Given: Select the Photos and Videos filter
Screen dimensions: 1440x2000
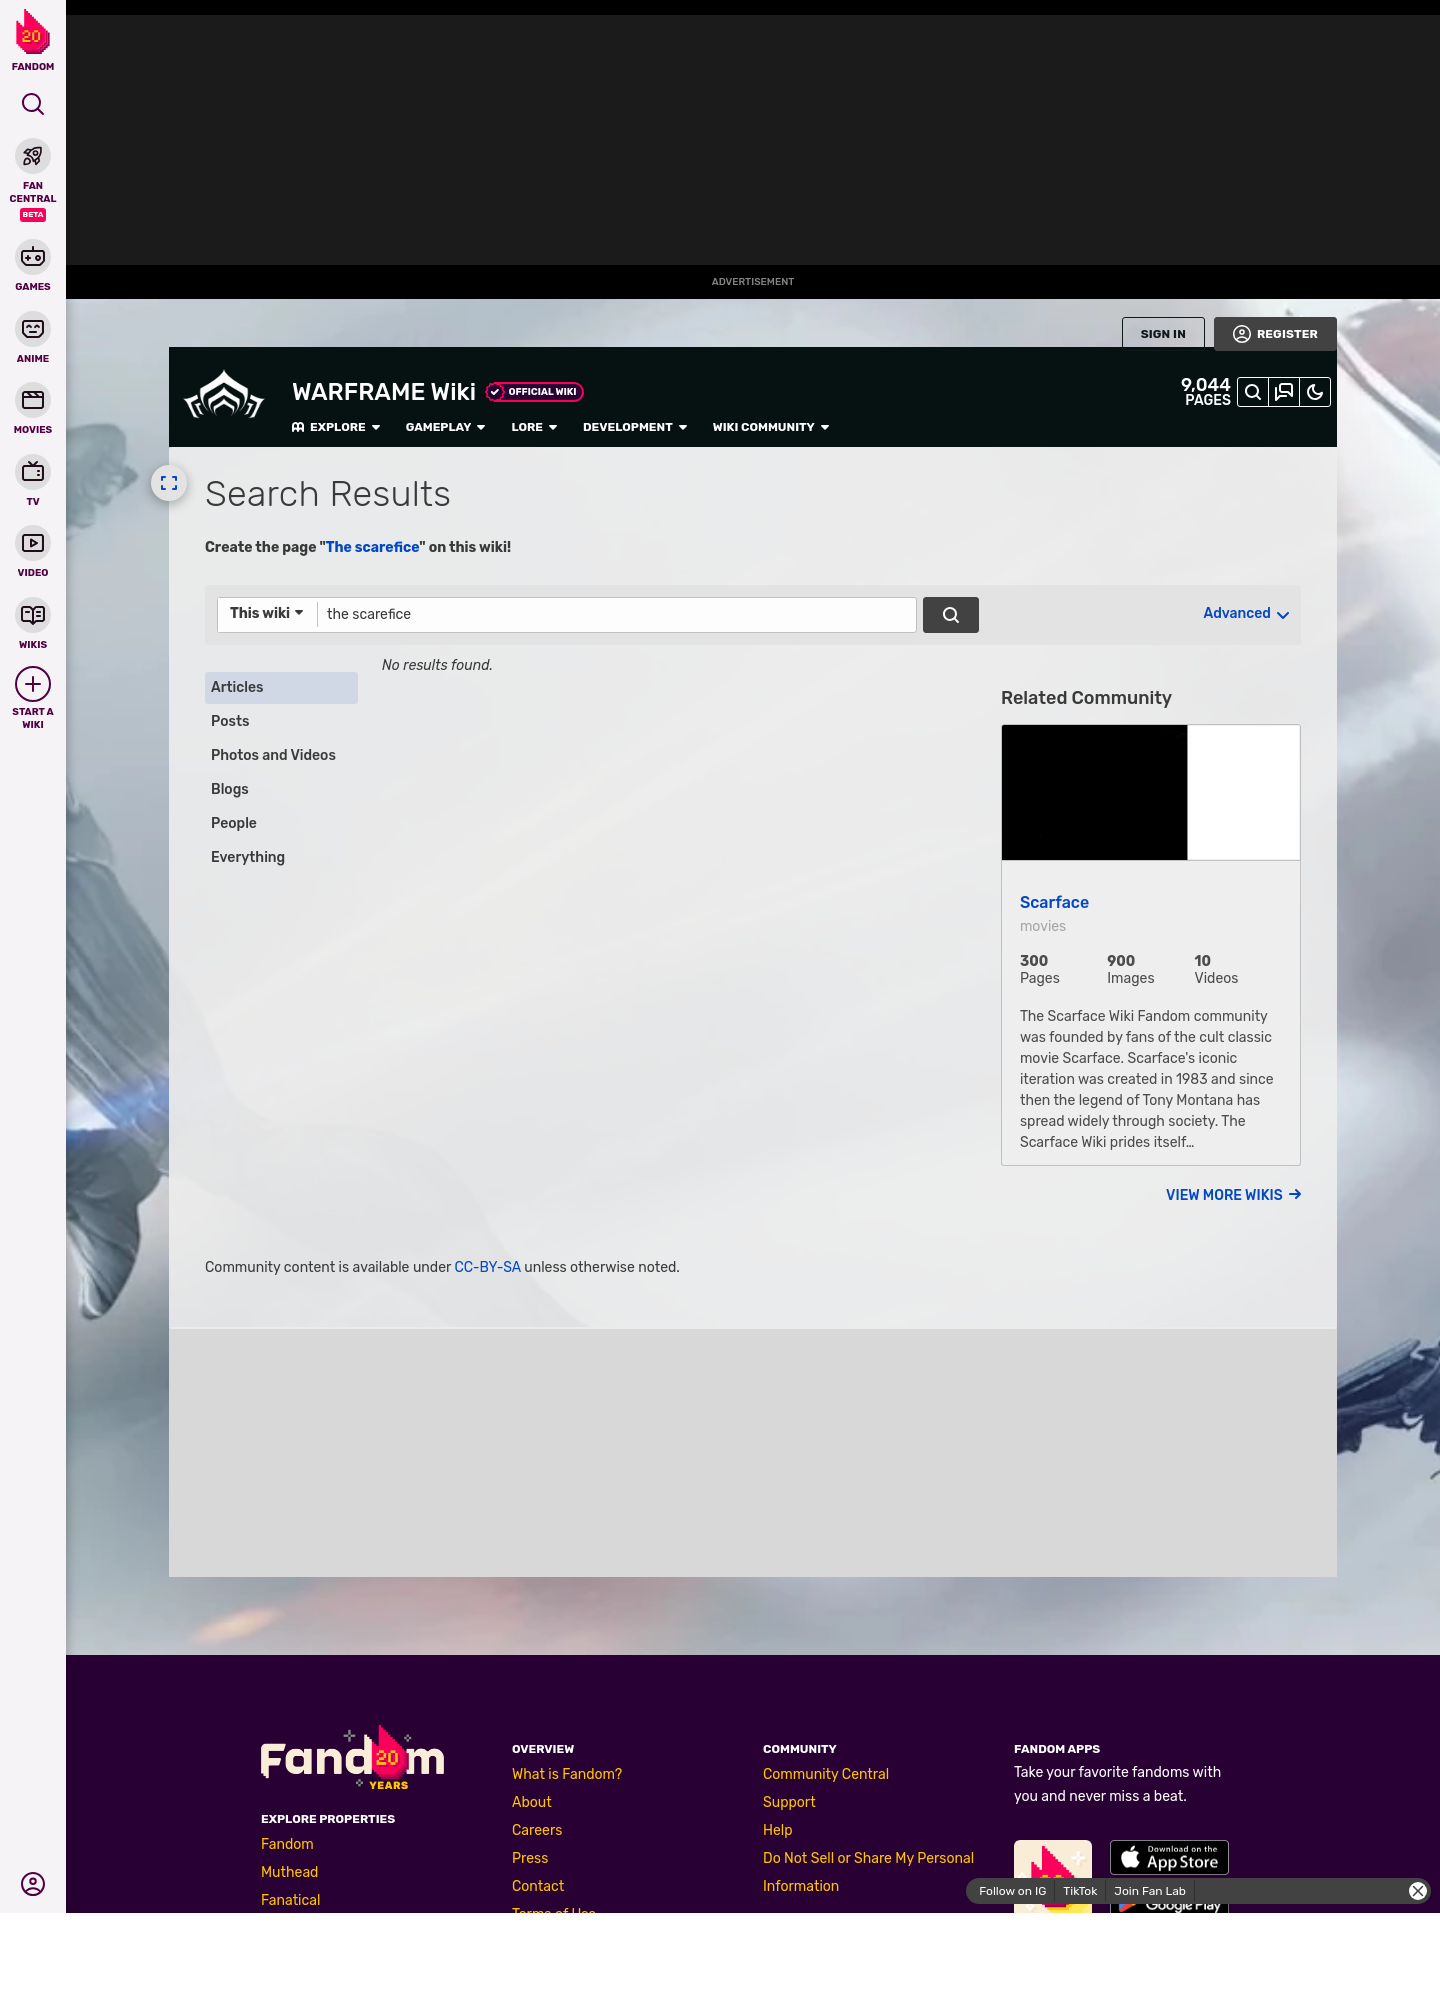Looking at the screenshot, I should 281,755.
